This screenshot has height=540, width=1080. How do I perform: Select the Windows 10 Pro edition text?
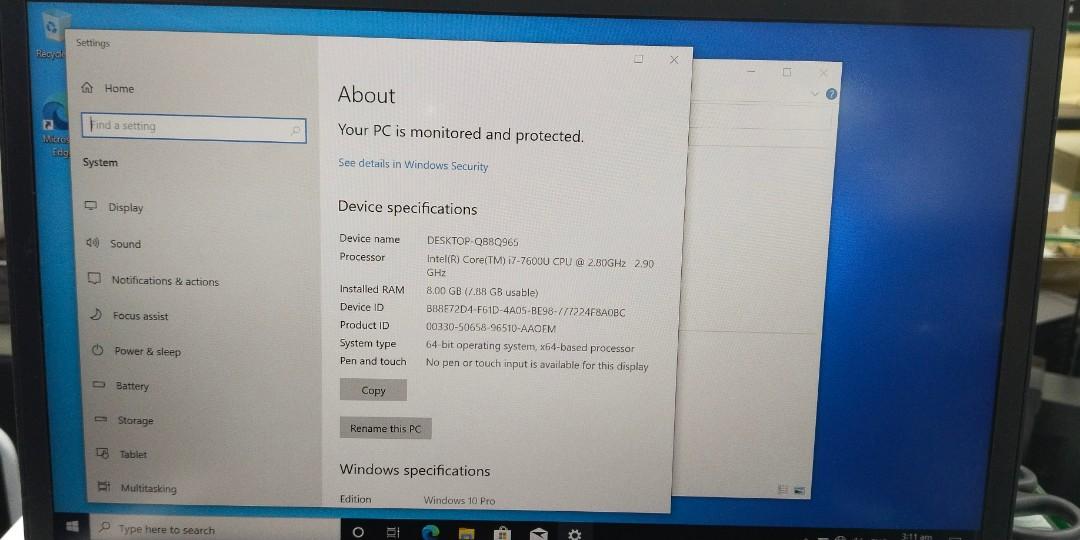[459, 501]
